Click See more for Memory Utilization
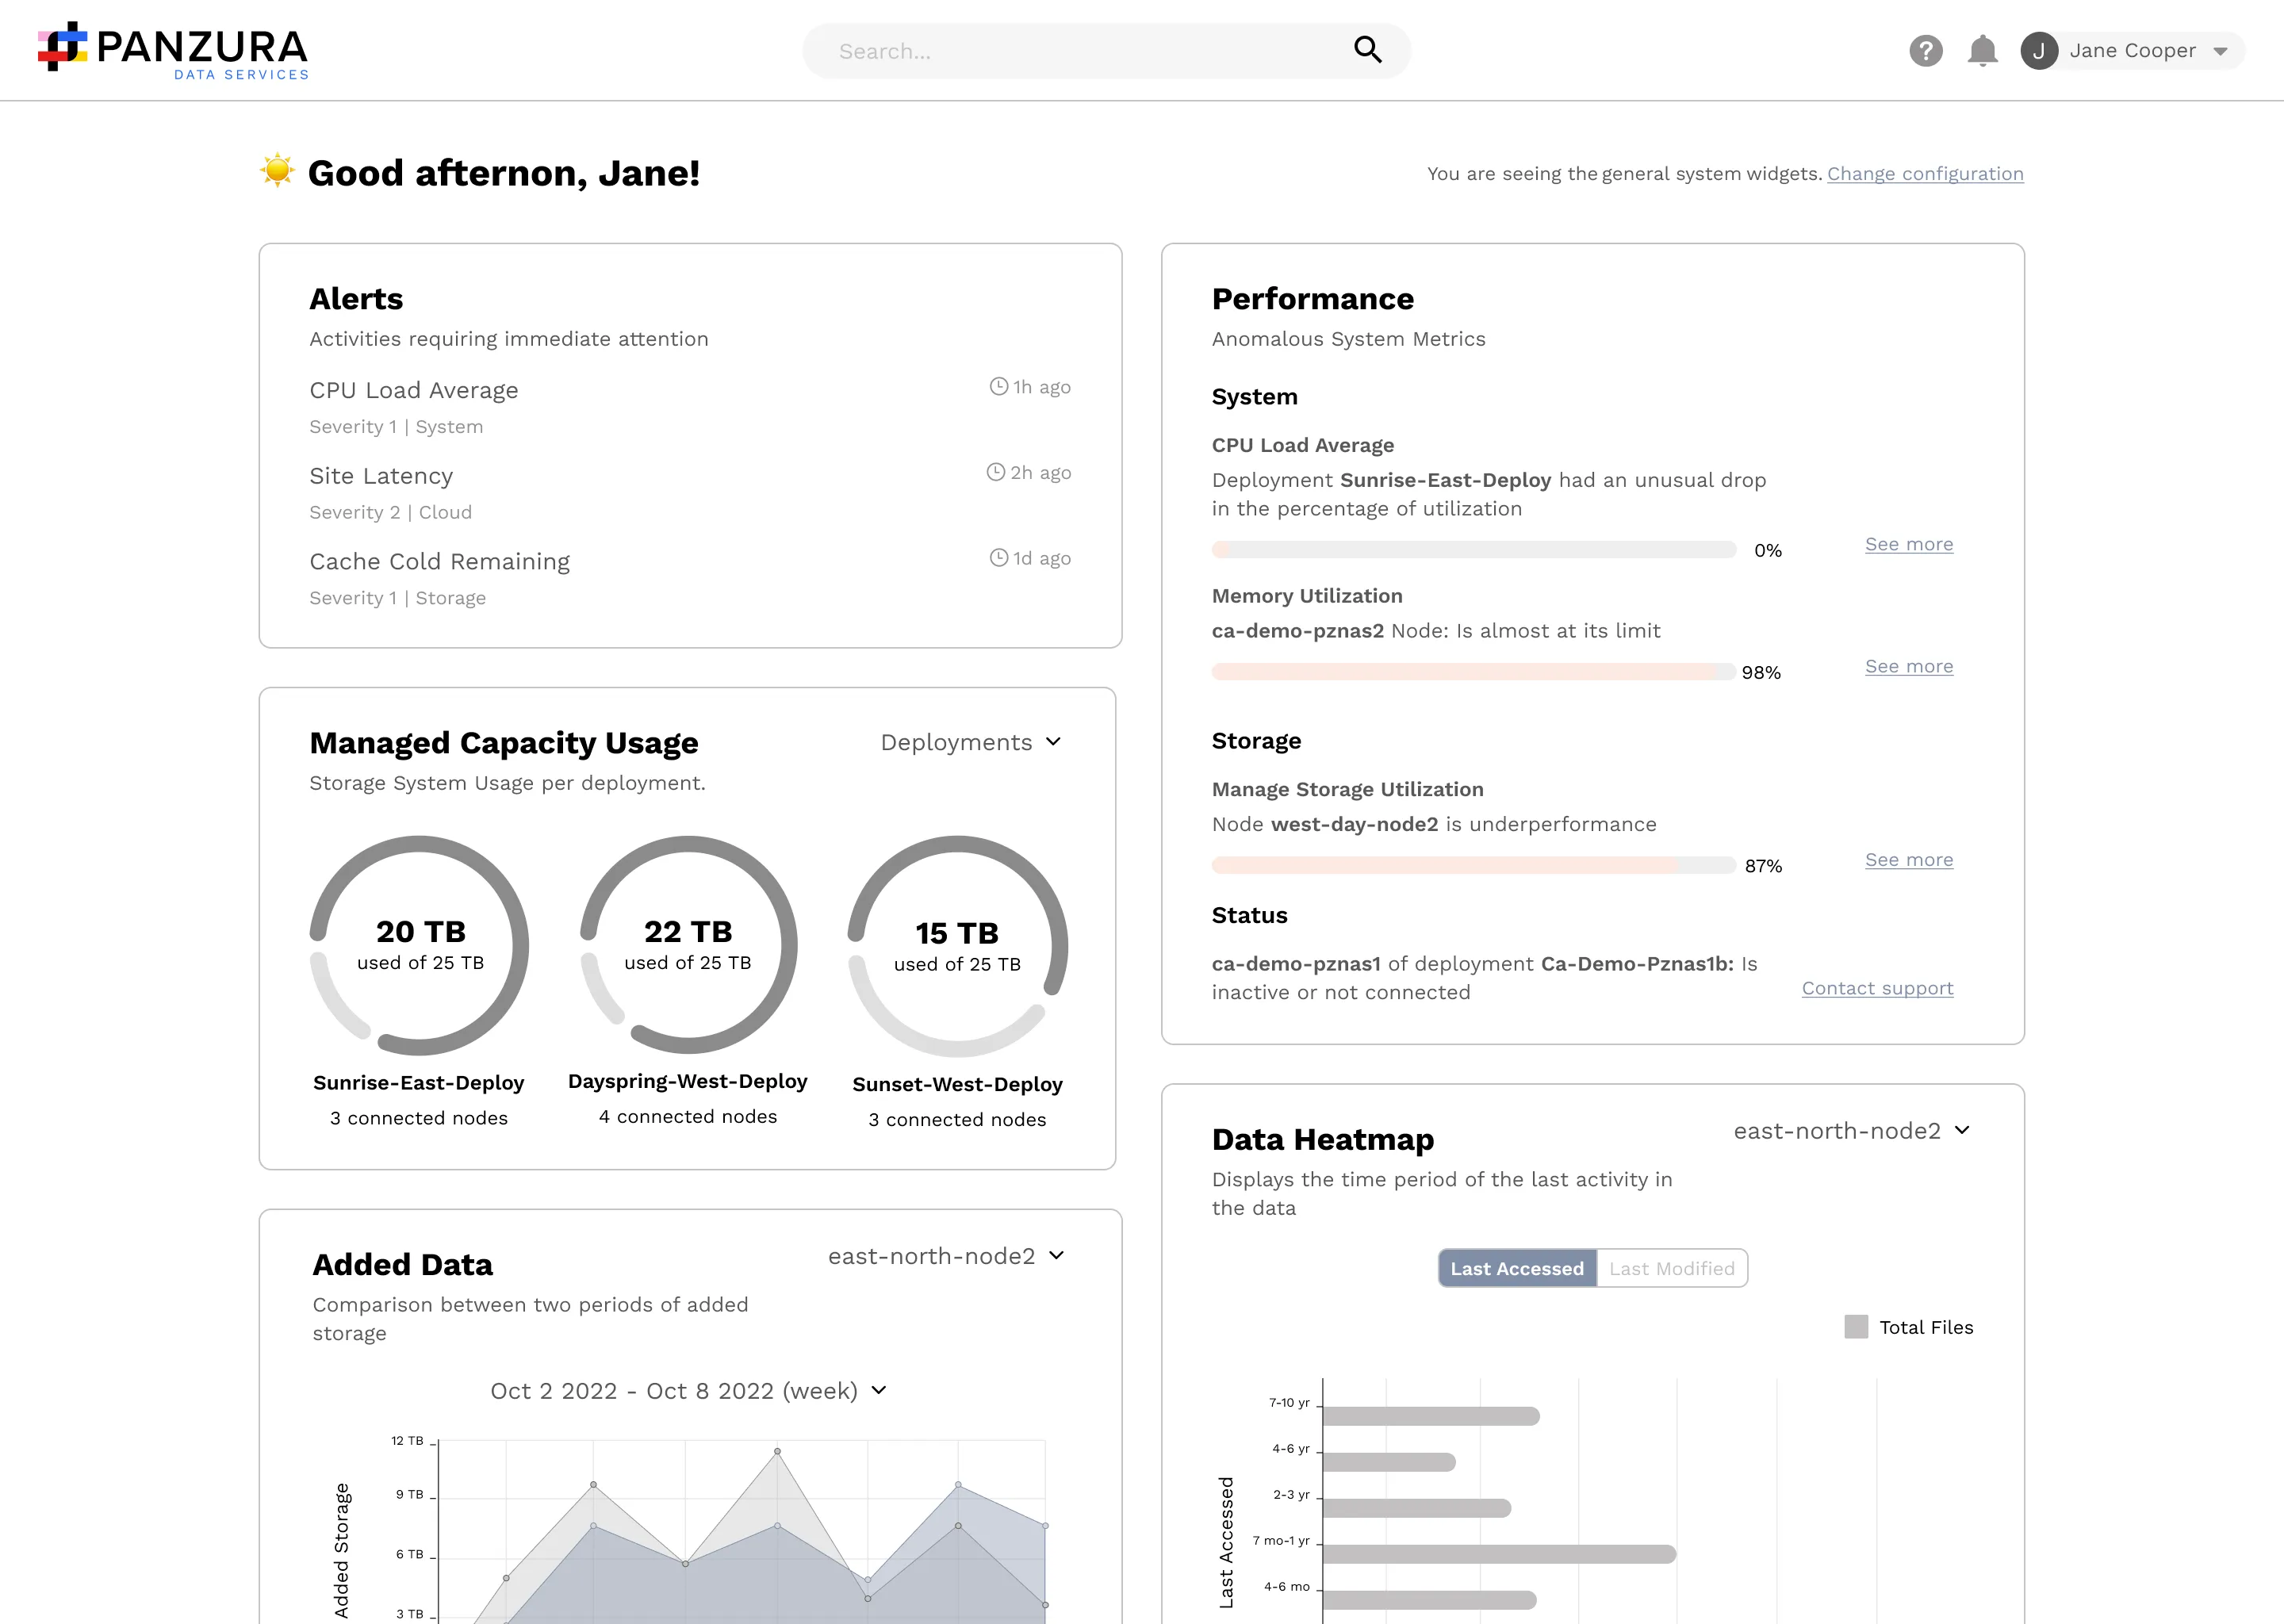 [x=1909, y=666]
